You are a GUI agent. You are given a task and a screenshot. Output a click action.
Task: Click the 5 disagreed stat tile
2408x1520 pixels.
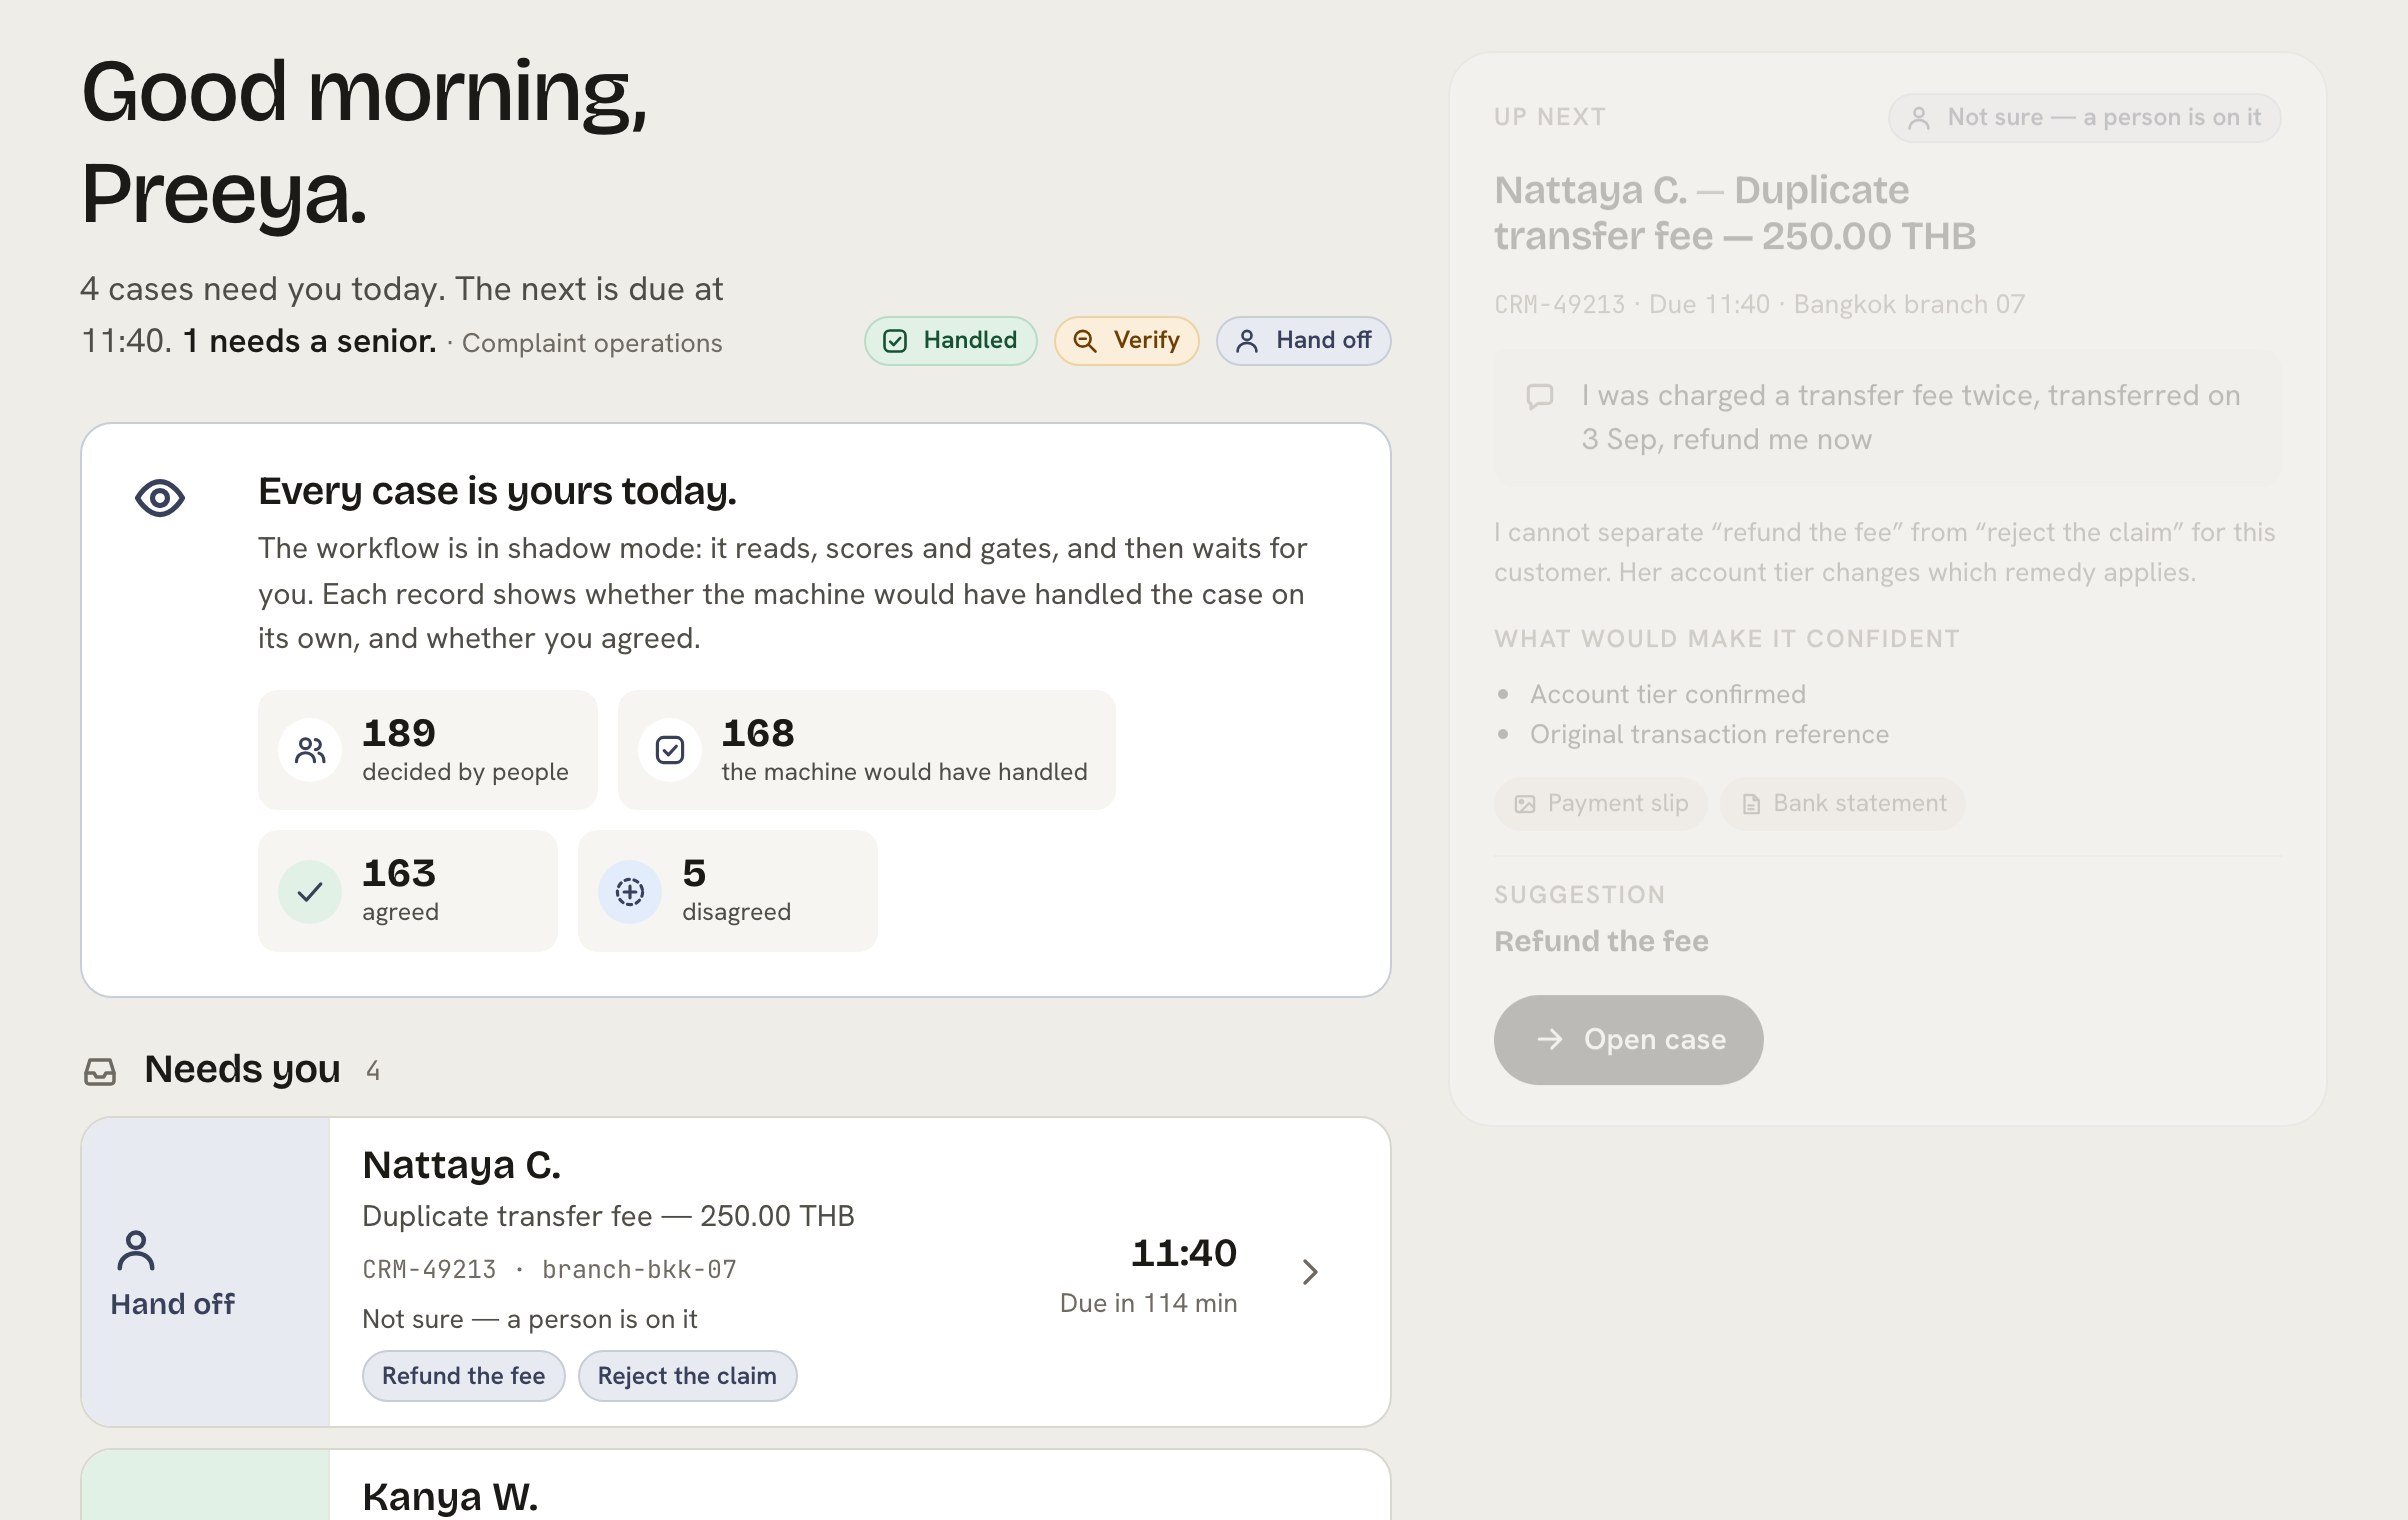[728, 891]
